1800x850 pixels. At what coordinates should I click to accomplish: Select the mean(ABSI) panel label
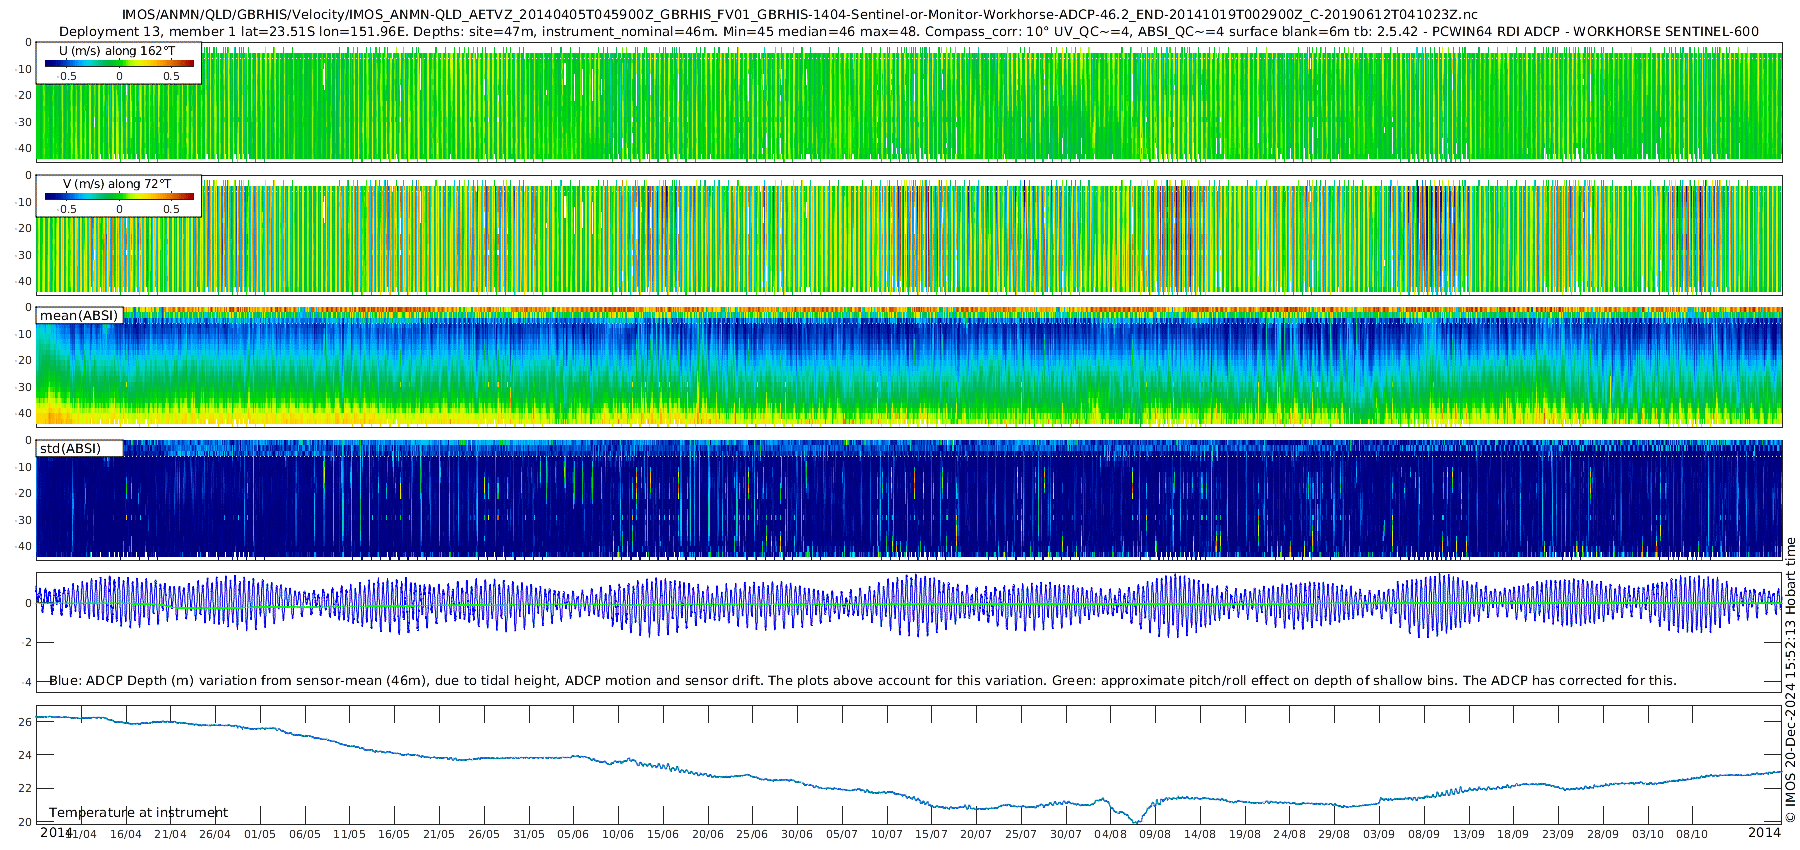(x=79, y=316)
